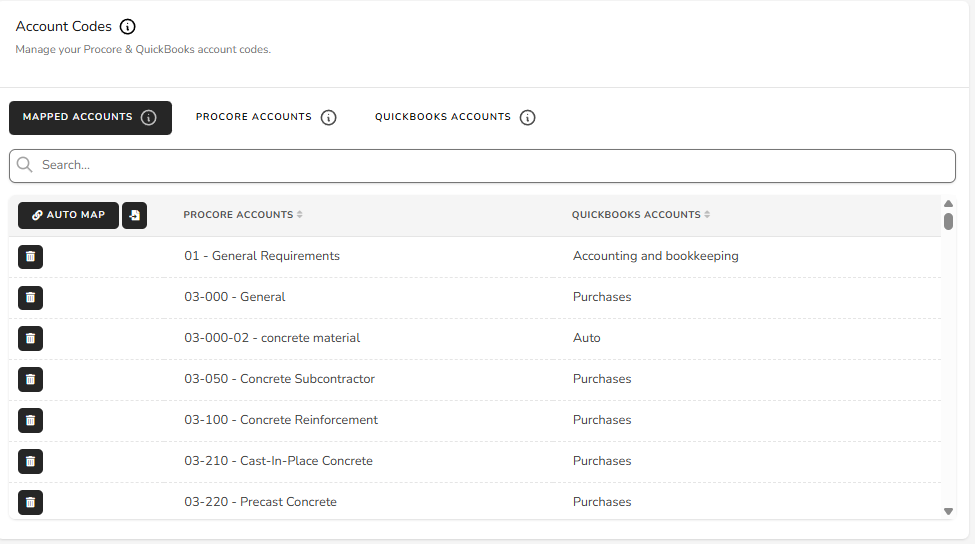Delete the 03-000 - General mapping
This screenshot has height=544, width=975.
tap(30, 298)
